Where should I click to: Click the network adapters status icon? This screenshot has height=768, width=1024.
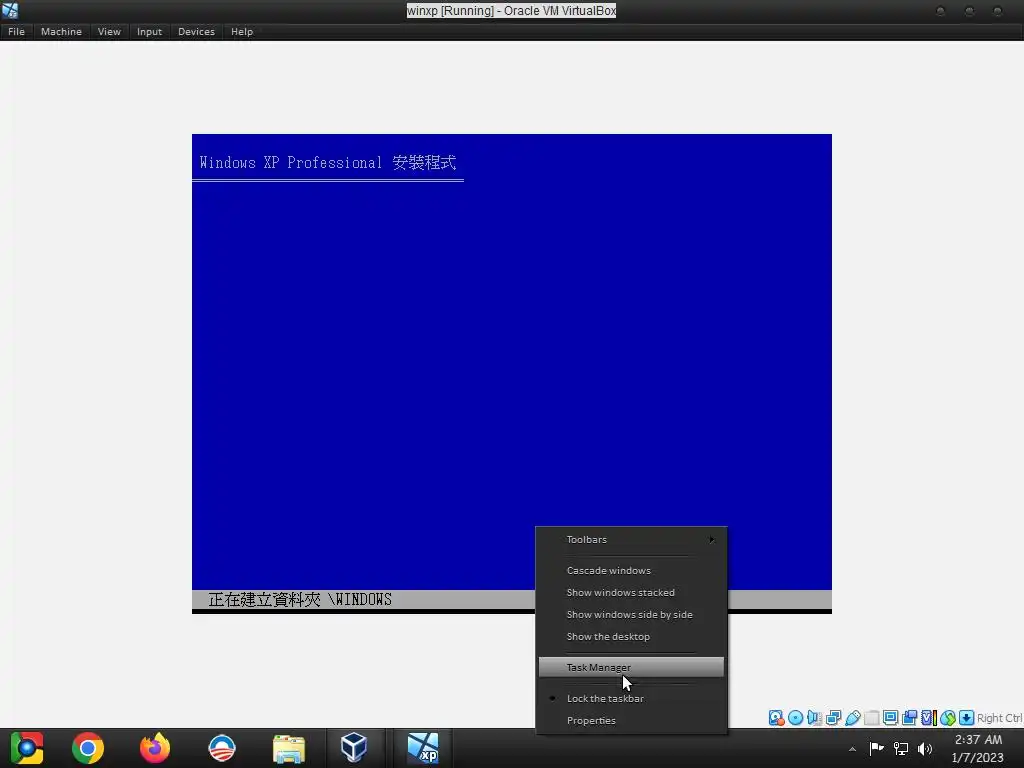pos(833,718)
